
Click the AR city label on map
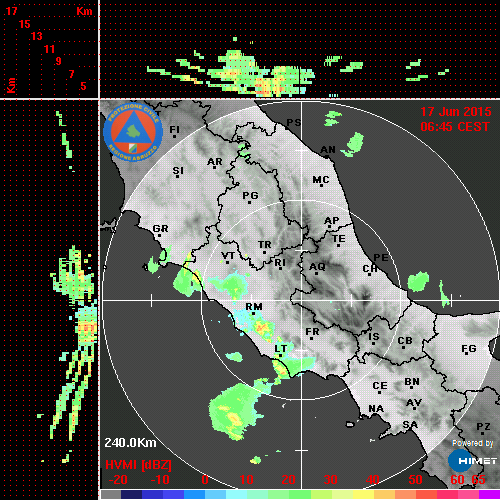pos(215,162)
